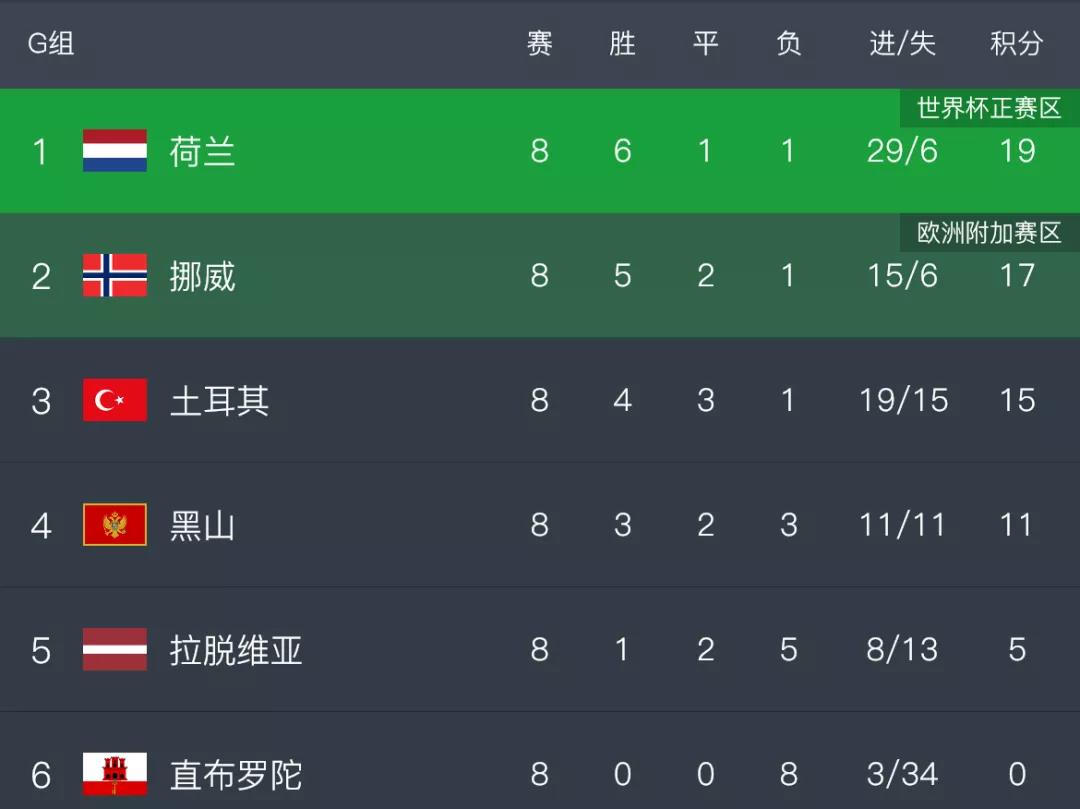1080x809 pixels.
Task: Open the 拉脱维亚 team name
Action: click(236, 650)
